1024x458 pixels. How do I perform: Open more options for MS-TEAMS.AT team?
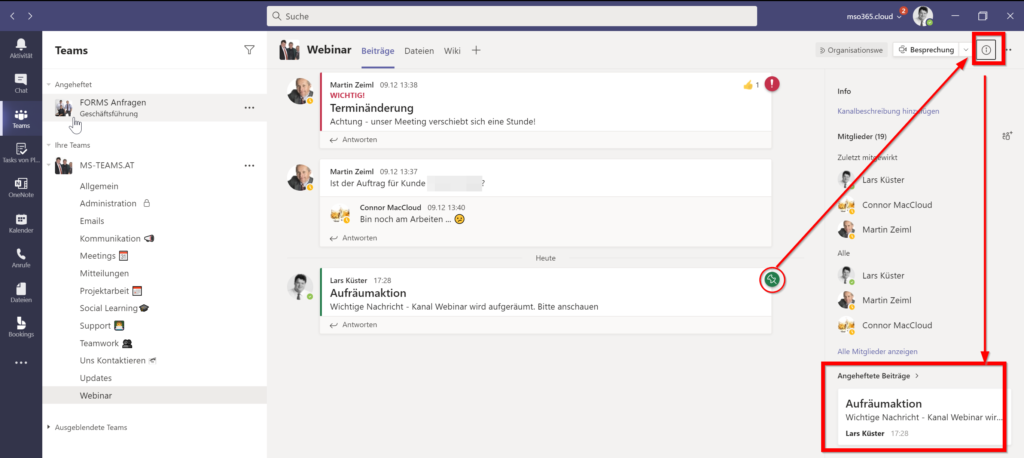[249, 166]
